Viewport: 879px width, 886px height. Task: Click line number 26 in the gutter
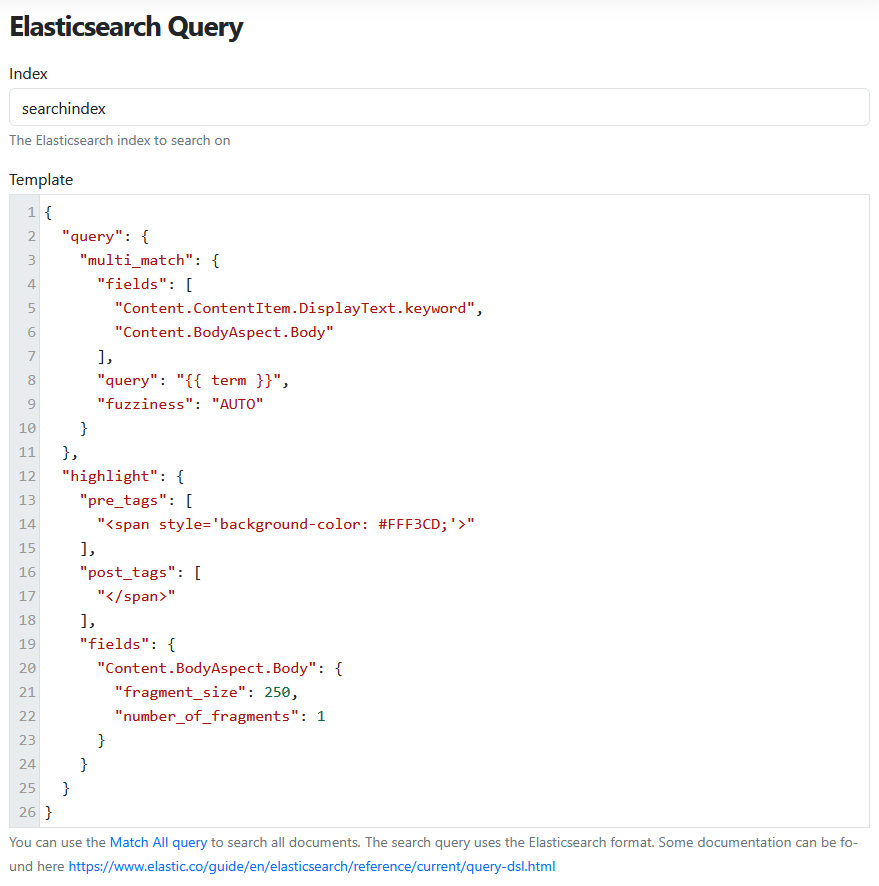click(x=27, y=812)
